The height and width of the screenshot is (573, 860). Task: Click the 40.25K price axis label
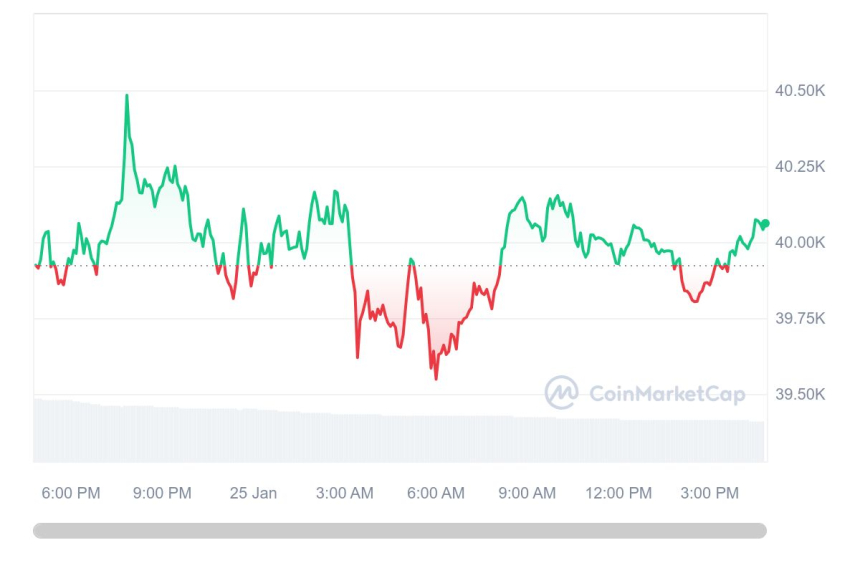[800, 167]
